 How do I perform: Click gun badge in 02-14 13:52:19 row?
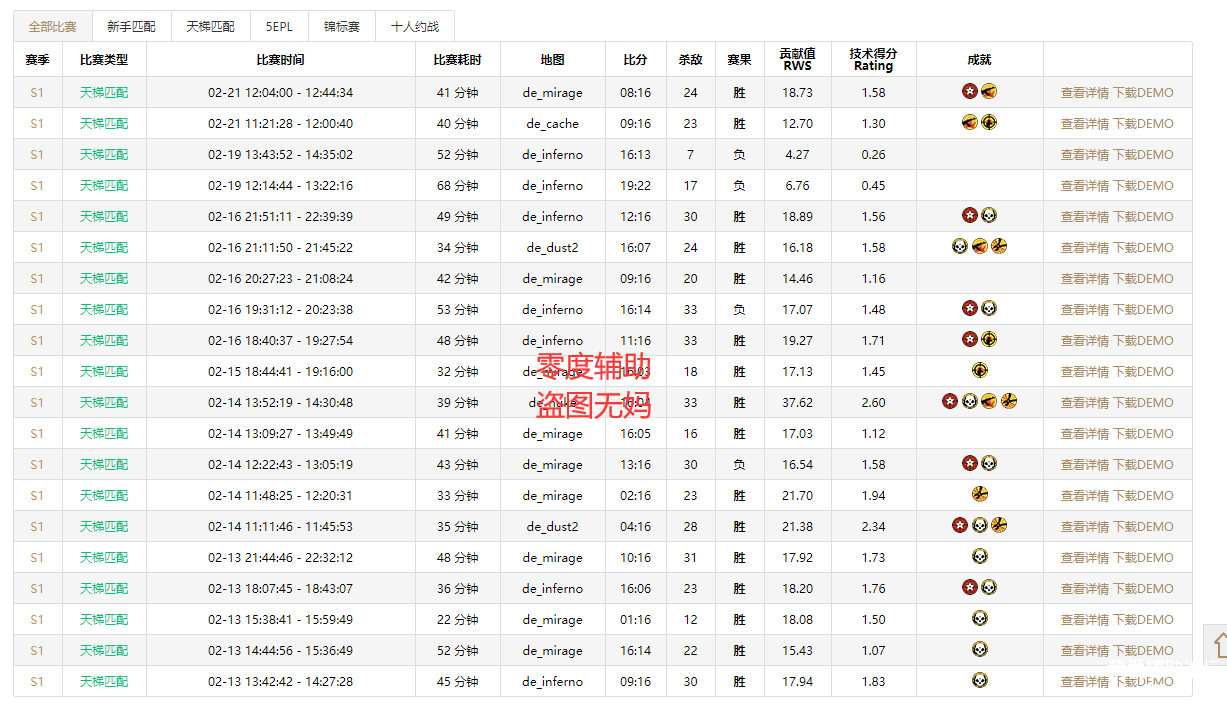click(989, 402)
